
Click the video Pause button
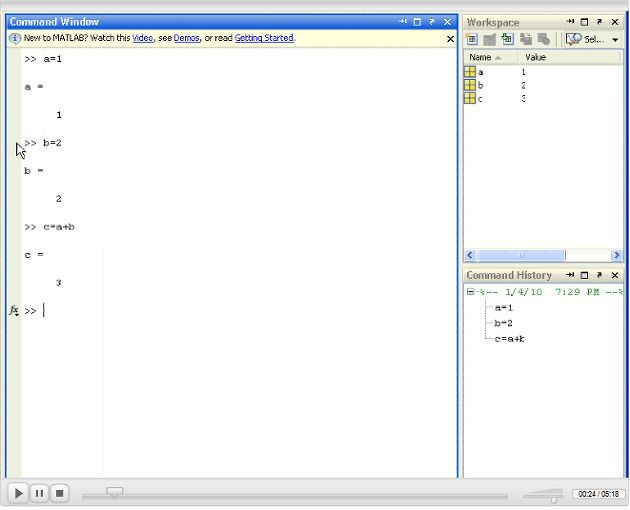pos(39,493)
